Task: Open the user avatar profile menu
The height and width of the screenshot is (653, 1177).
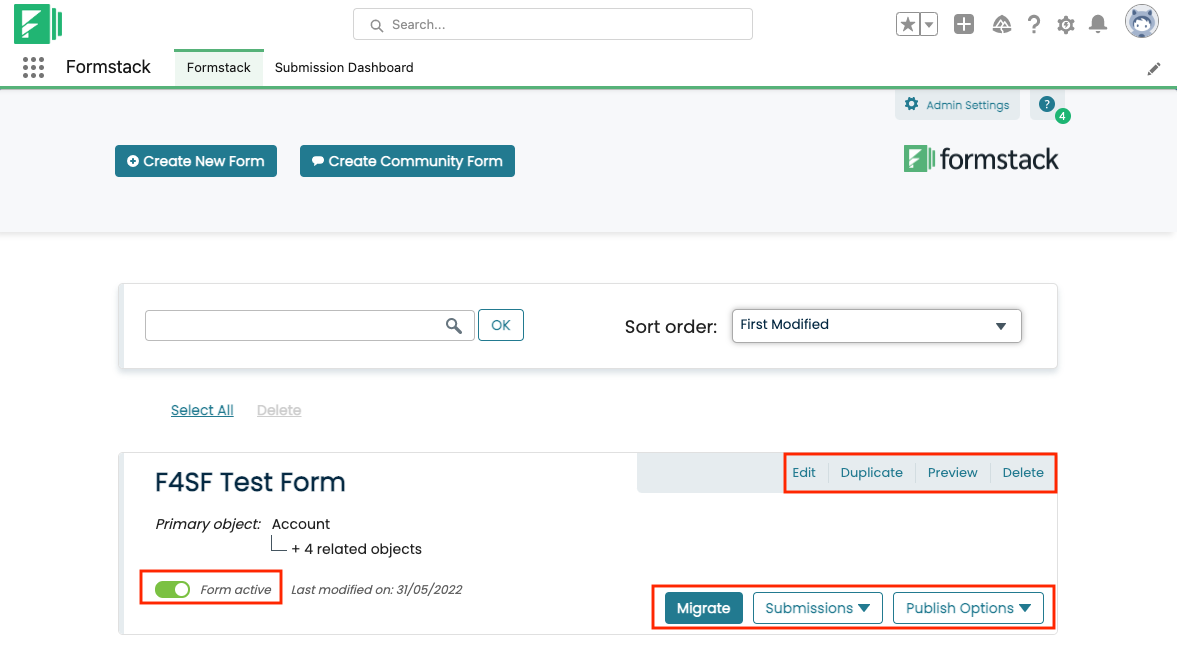Action: click(x=1141, y=22)
